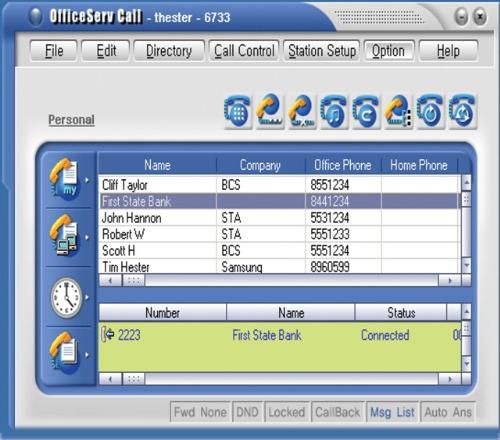Viewport: 500px width, 440px height.
Task: Click the contact list vertical scrollbar thumb
Action: pyautogui.click(x=466, y=199)
